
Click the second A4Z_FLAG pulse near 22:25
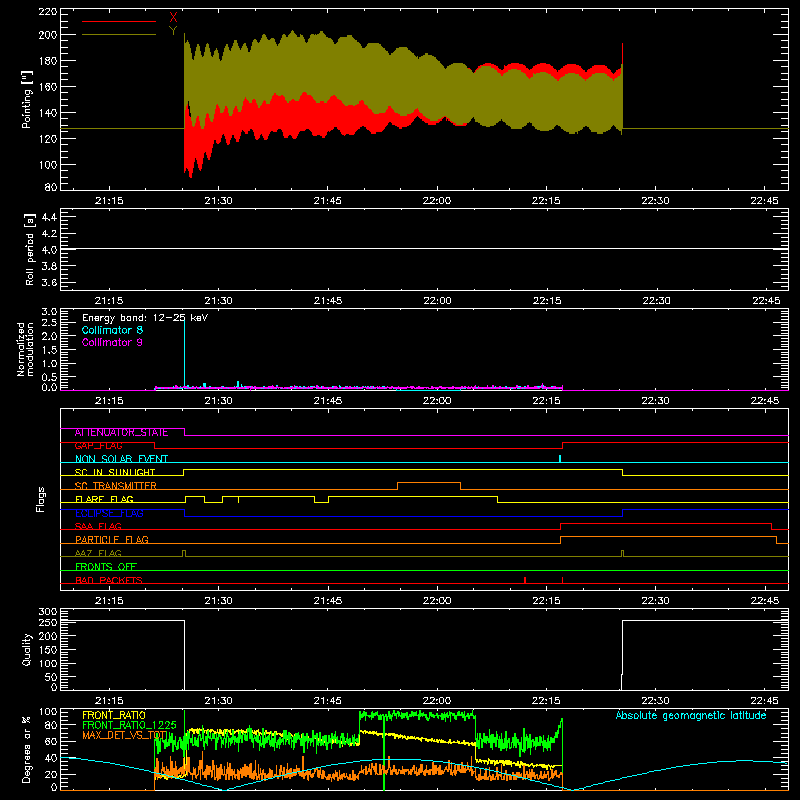coord(622,553)
